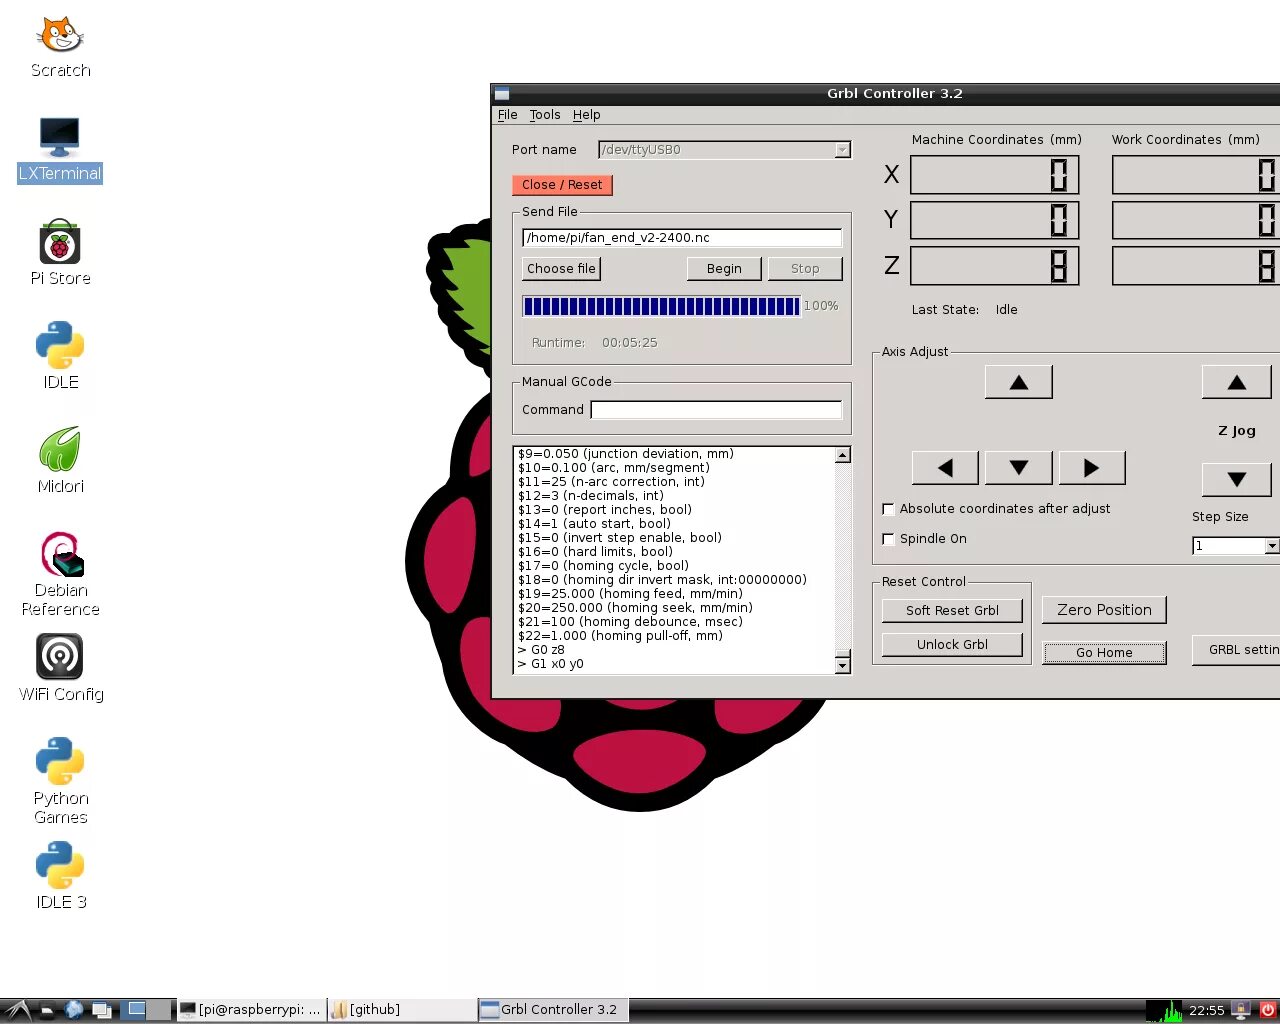Click the screen lock icon in the tray
This screenshot has height=1024, width=1280.
tap(1241, 1010)
